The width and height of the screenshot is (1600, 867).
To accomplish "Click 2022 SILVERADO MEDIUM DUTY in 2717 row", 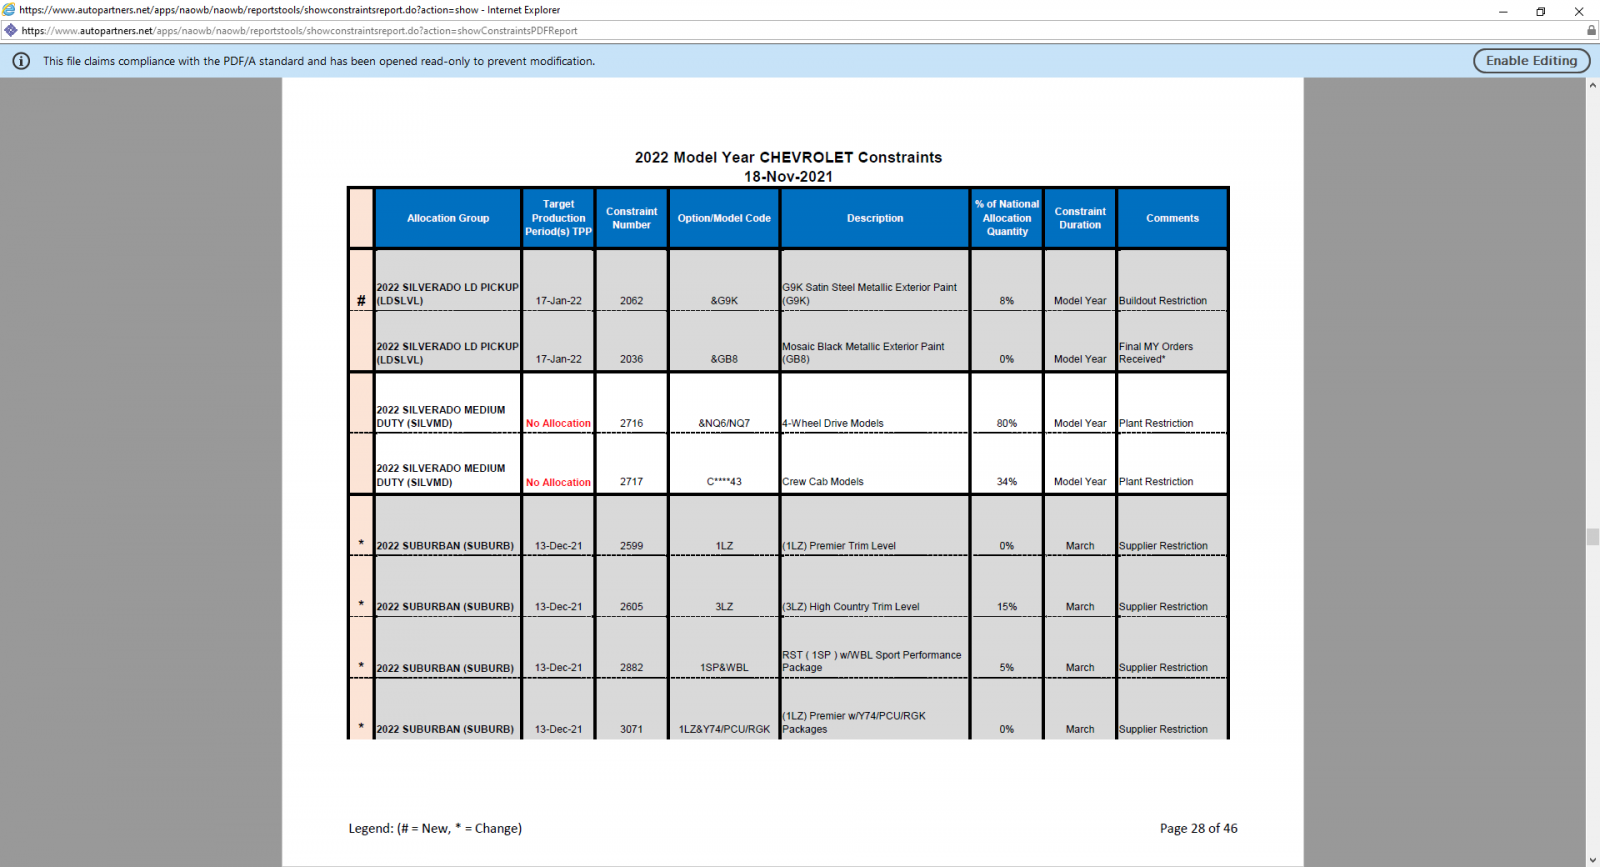I will (441, 475).
